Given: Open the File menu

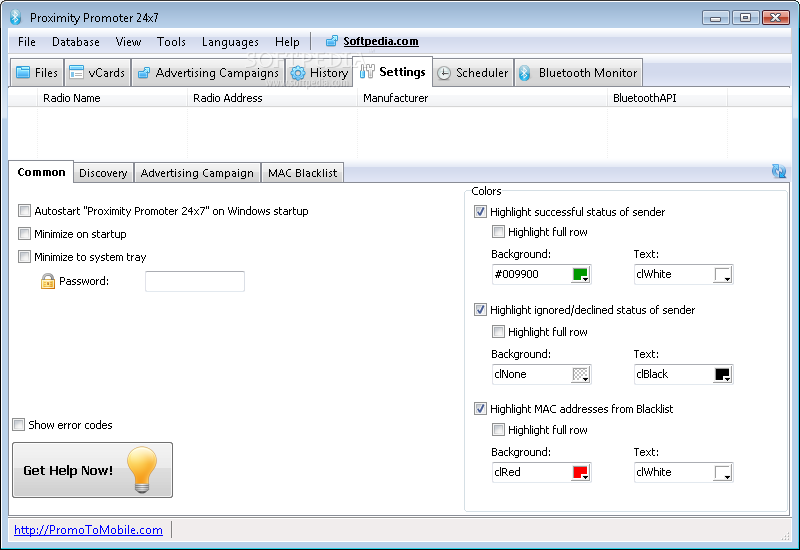Looking at the screenshot, I should pyautogui.click(x=27, y=42).
